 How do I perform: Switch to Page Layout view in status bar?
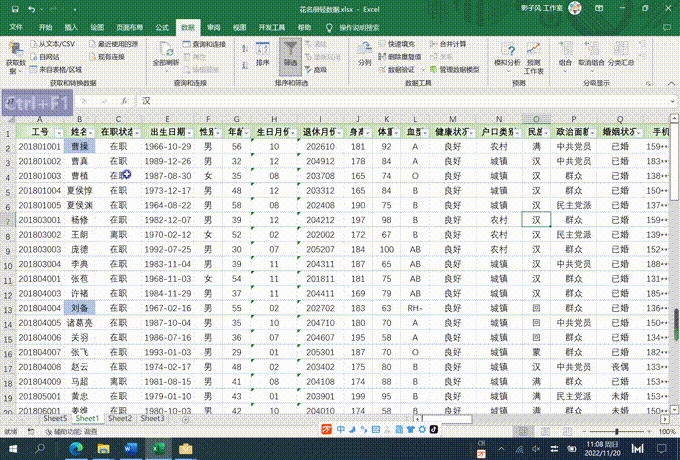click(x=545, y=431)
